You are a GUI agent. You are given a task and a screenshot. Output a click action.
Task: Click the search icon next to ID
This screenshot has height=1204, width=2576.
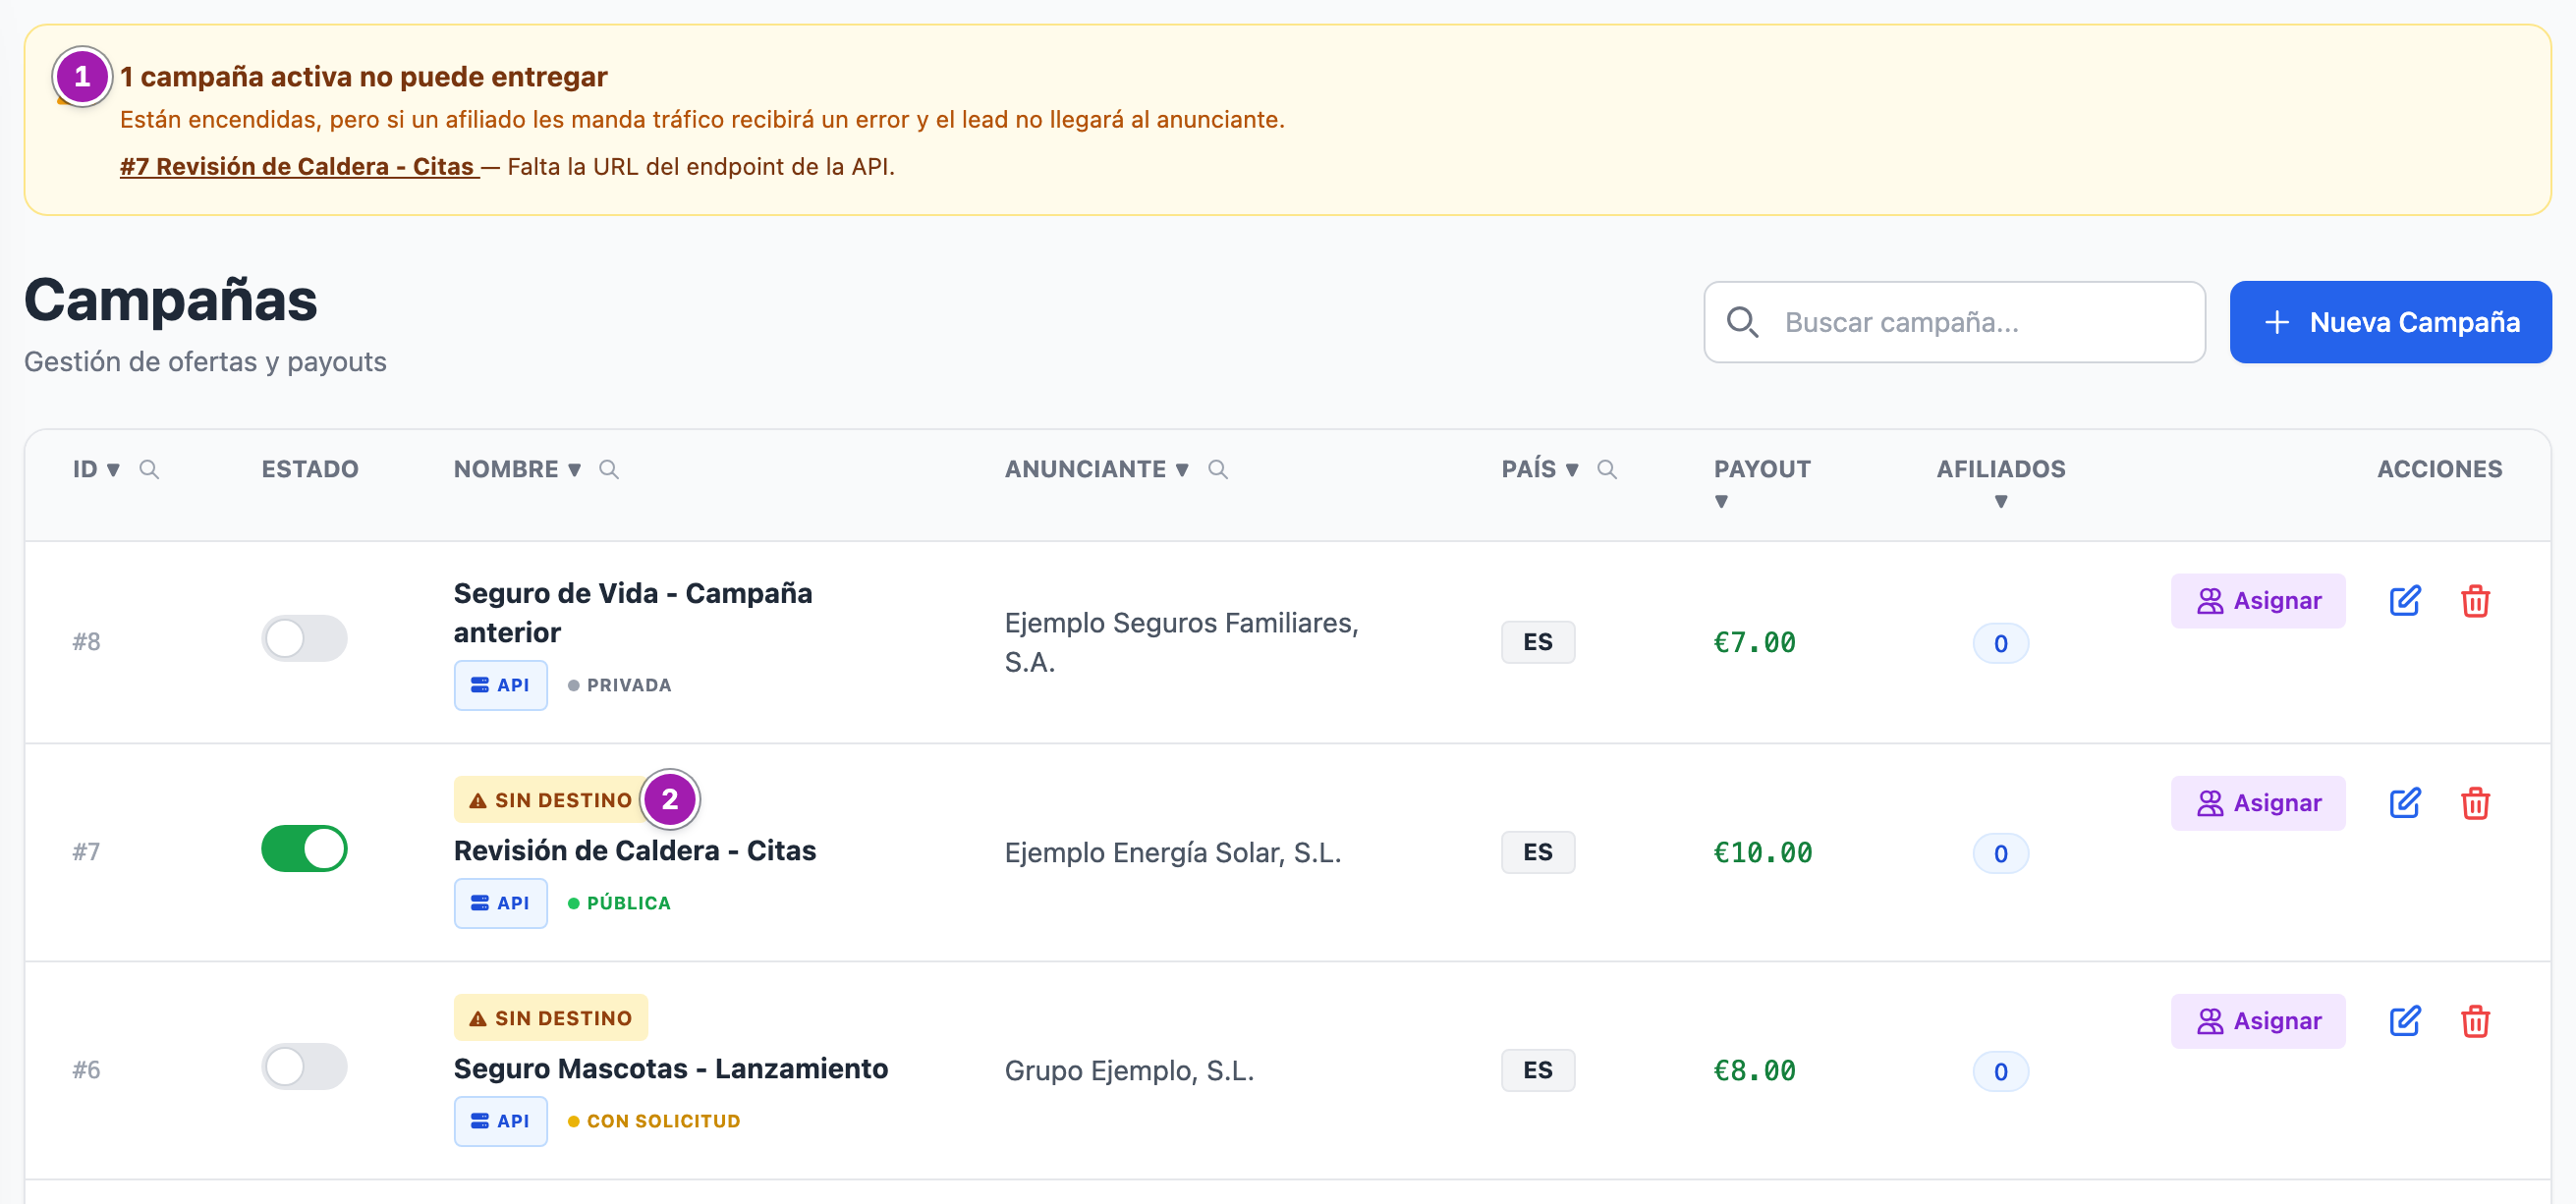point(149,469)
